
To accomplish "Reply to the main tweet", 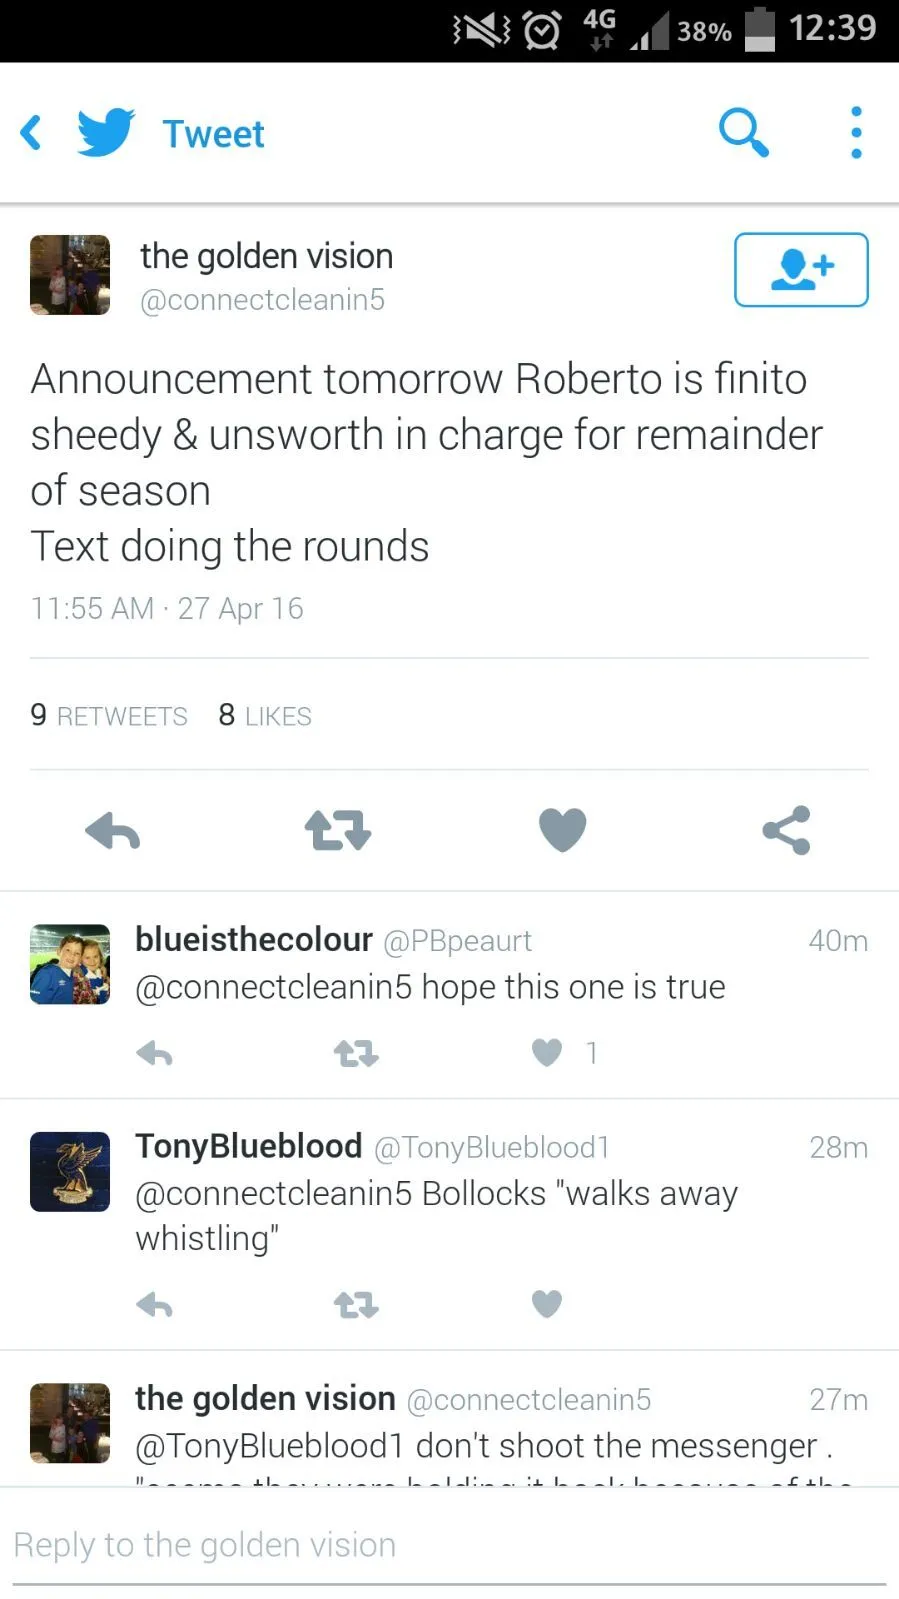I will pos(112,831).
